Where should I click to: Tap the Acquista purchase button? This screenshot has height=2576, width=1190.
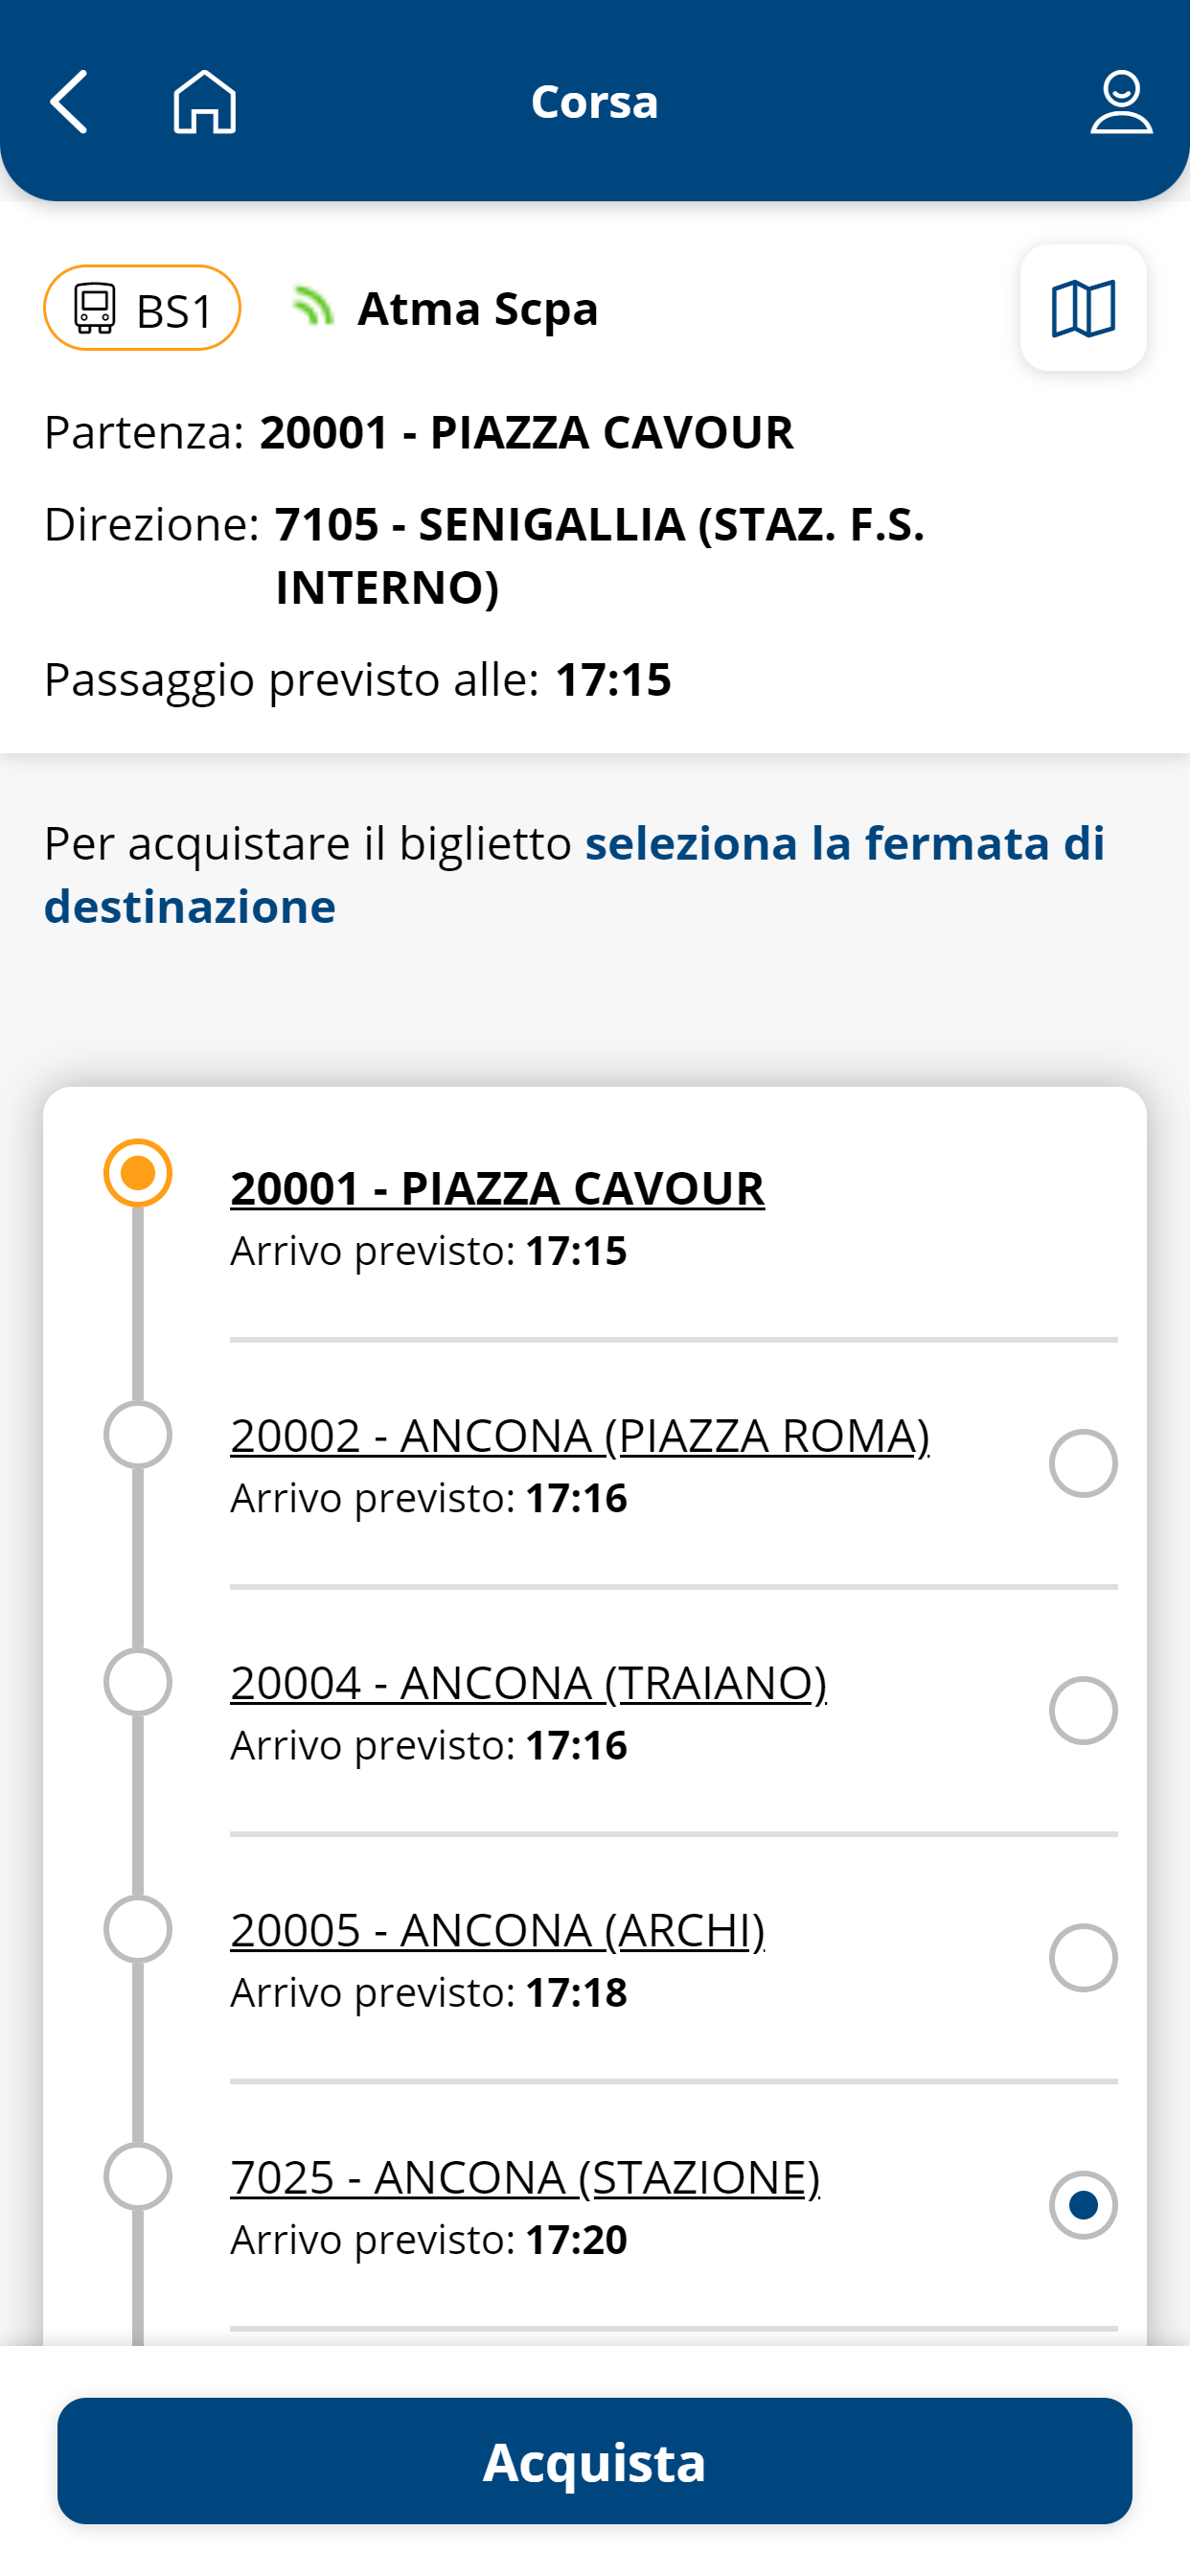pos(595,2460)
